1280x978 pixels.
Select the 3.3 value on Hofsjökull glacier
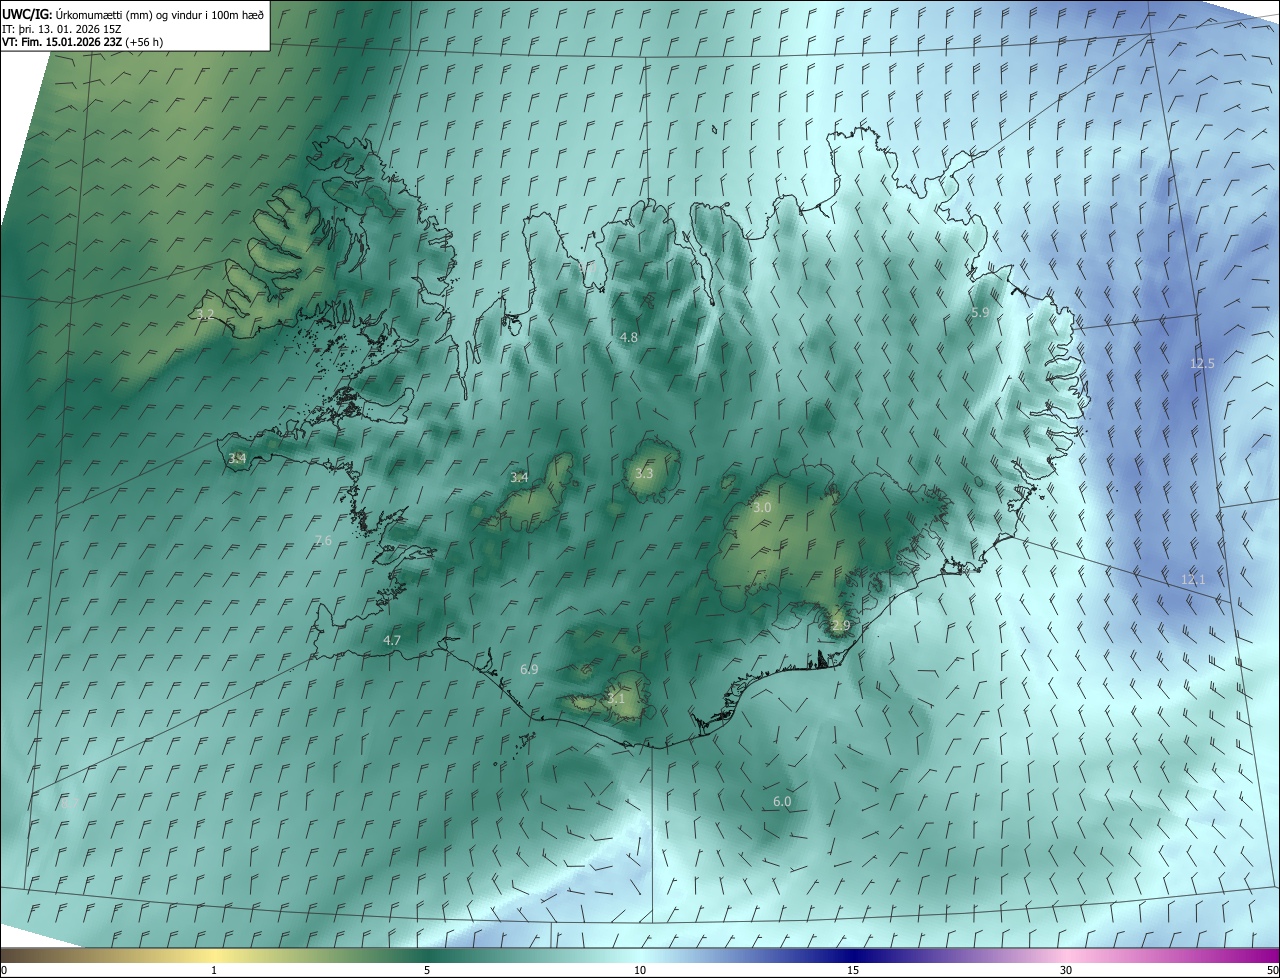point(644,474)
